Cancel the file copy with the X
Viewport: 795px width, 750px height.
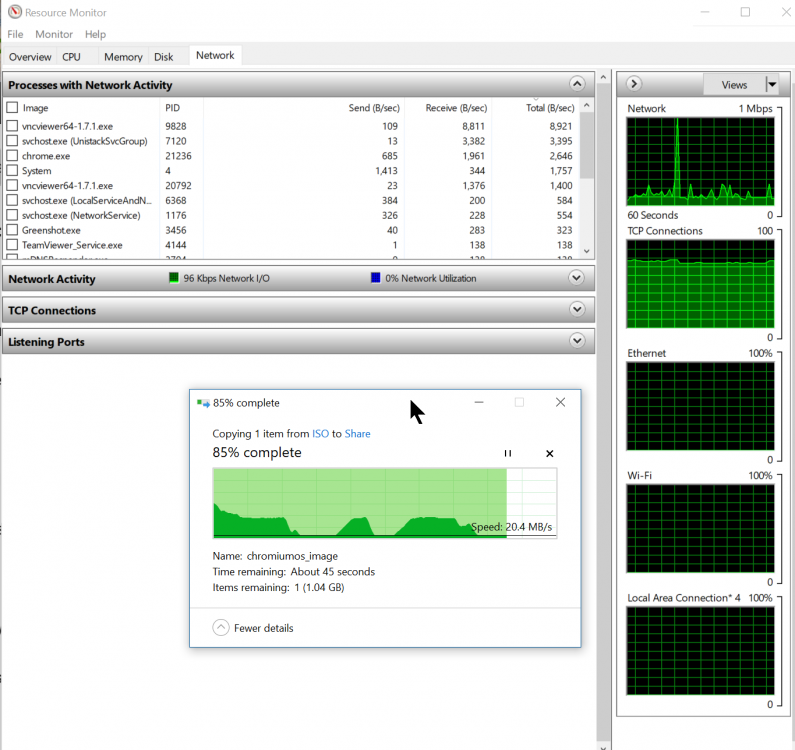coord(550,453)
